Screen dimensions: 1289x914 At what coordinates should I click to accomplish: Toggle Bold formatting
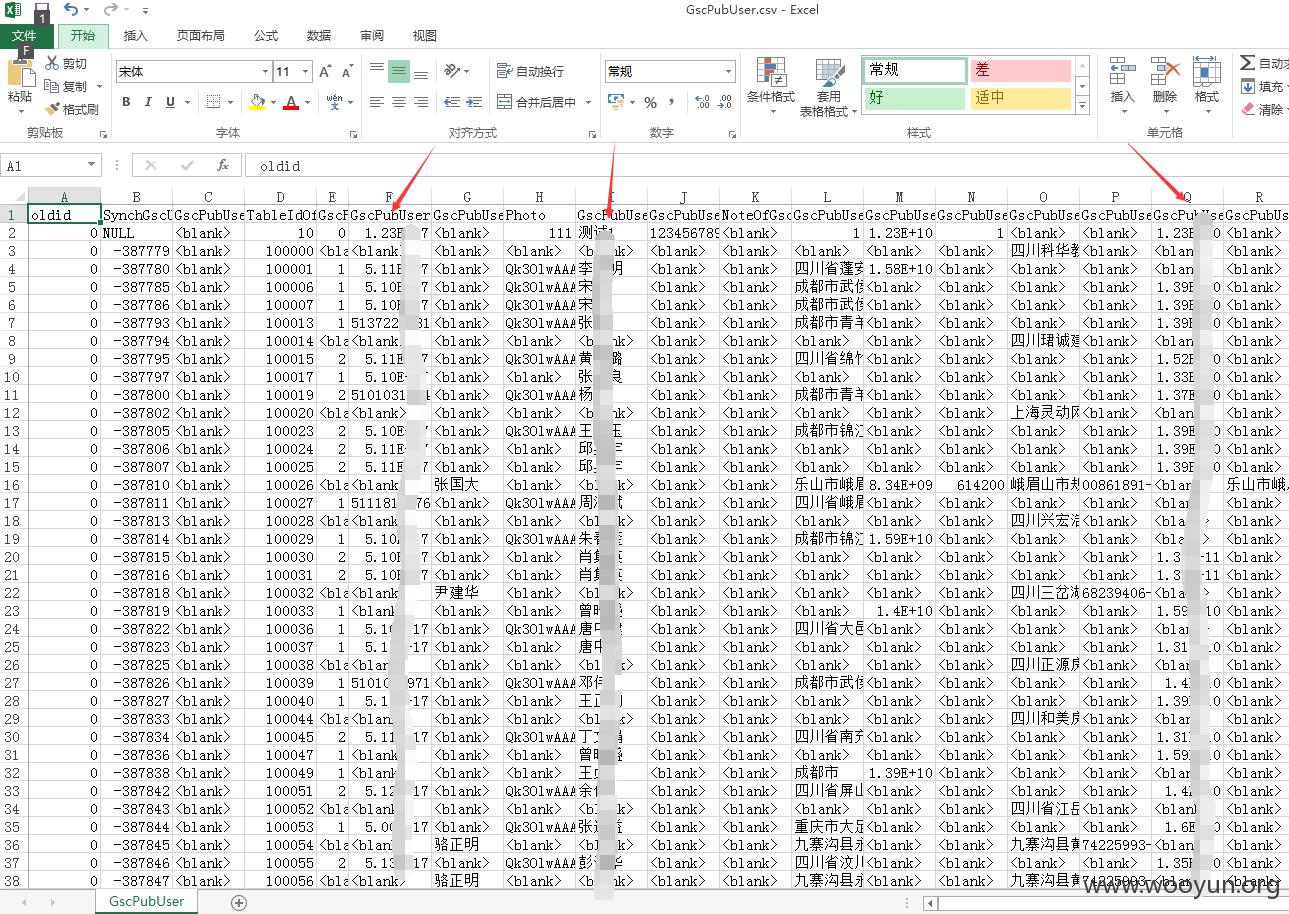pos(126,102)
